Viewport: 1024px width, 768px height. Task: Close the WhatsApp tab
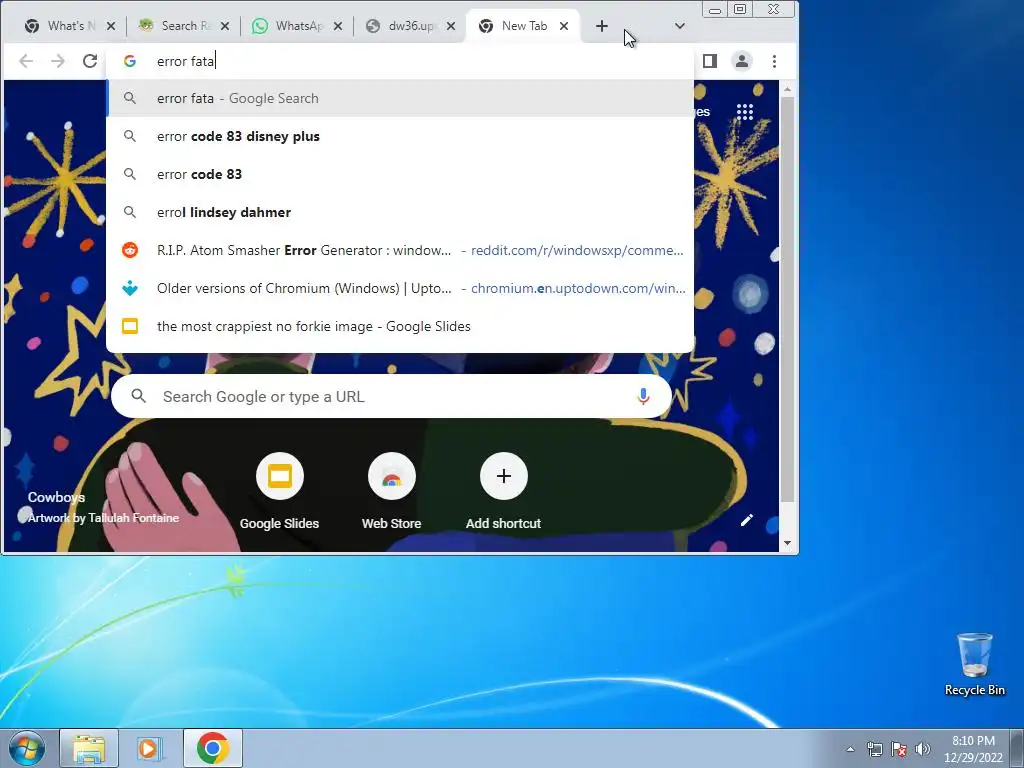pos(338,26)
